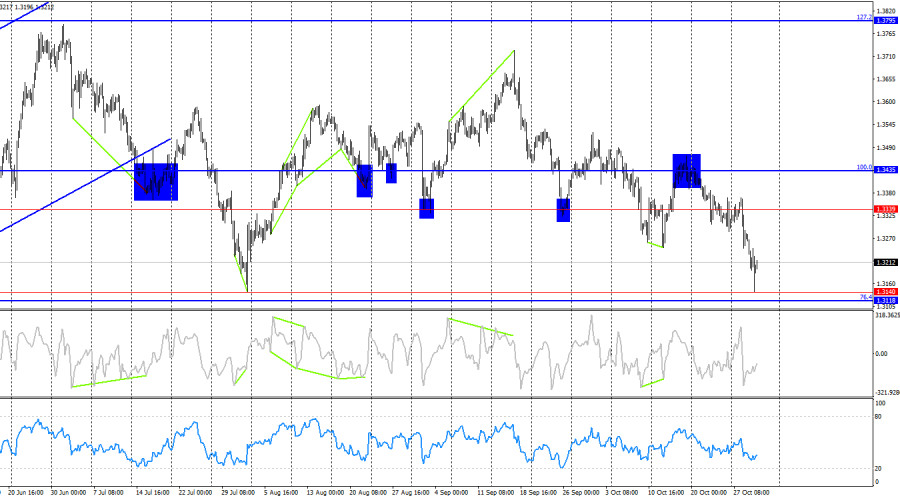Select the wide blue rectangle near 14 Jul
This screenshot has width=900, height=500.
pos(155,181)
